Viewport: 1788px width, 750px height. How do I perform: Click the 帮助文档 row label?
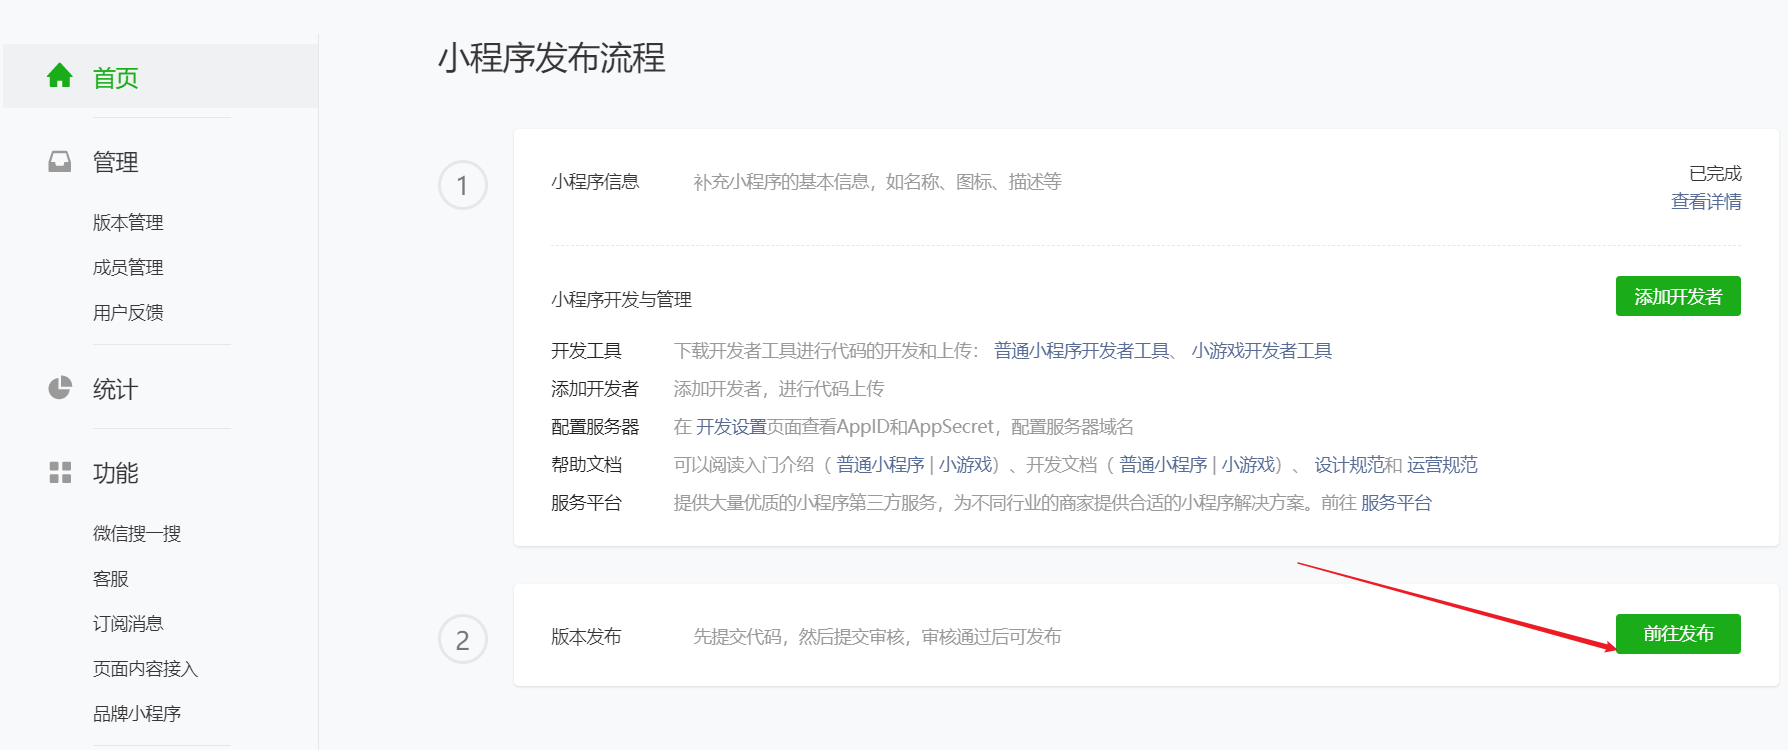[586, 464]
